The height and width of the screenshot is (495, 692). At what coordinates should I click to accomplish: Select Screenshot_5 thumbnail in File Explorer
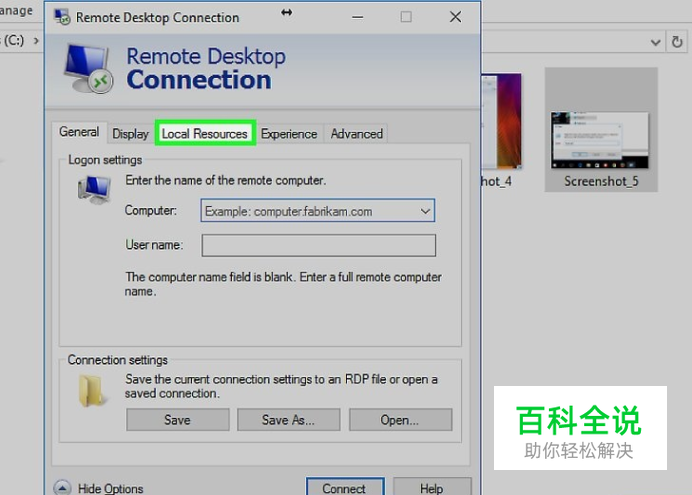601,129
